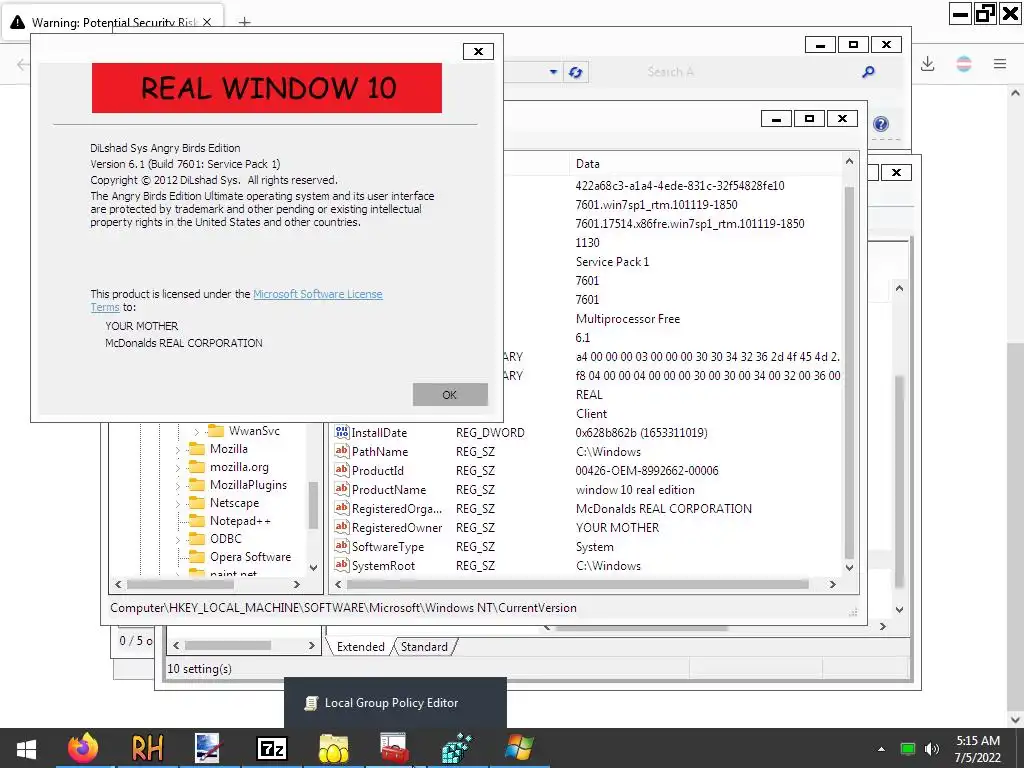Click the registry values list scroll-down arrow
This screenshot has width=1024, height=768.
point(849,568)
